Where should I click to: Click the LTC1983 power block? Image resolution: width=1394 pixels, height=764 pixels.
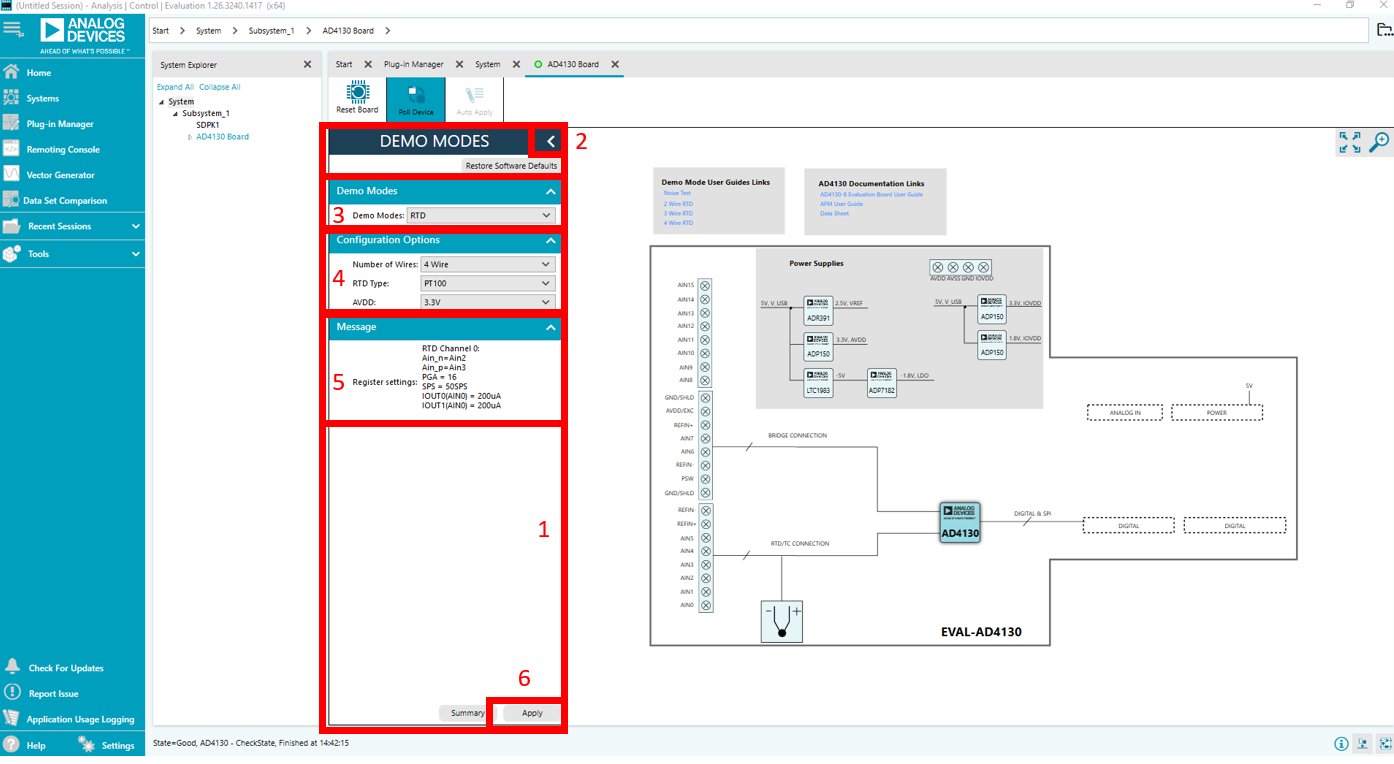pos(818,382)
